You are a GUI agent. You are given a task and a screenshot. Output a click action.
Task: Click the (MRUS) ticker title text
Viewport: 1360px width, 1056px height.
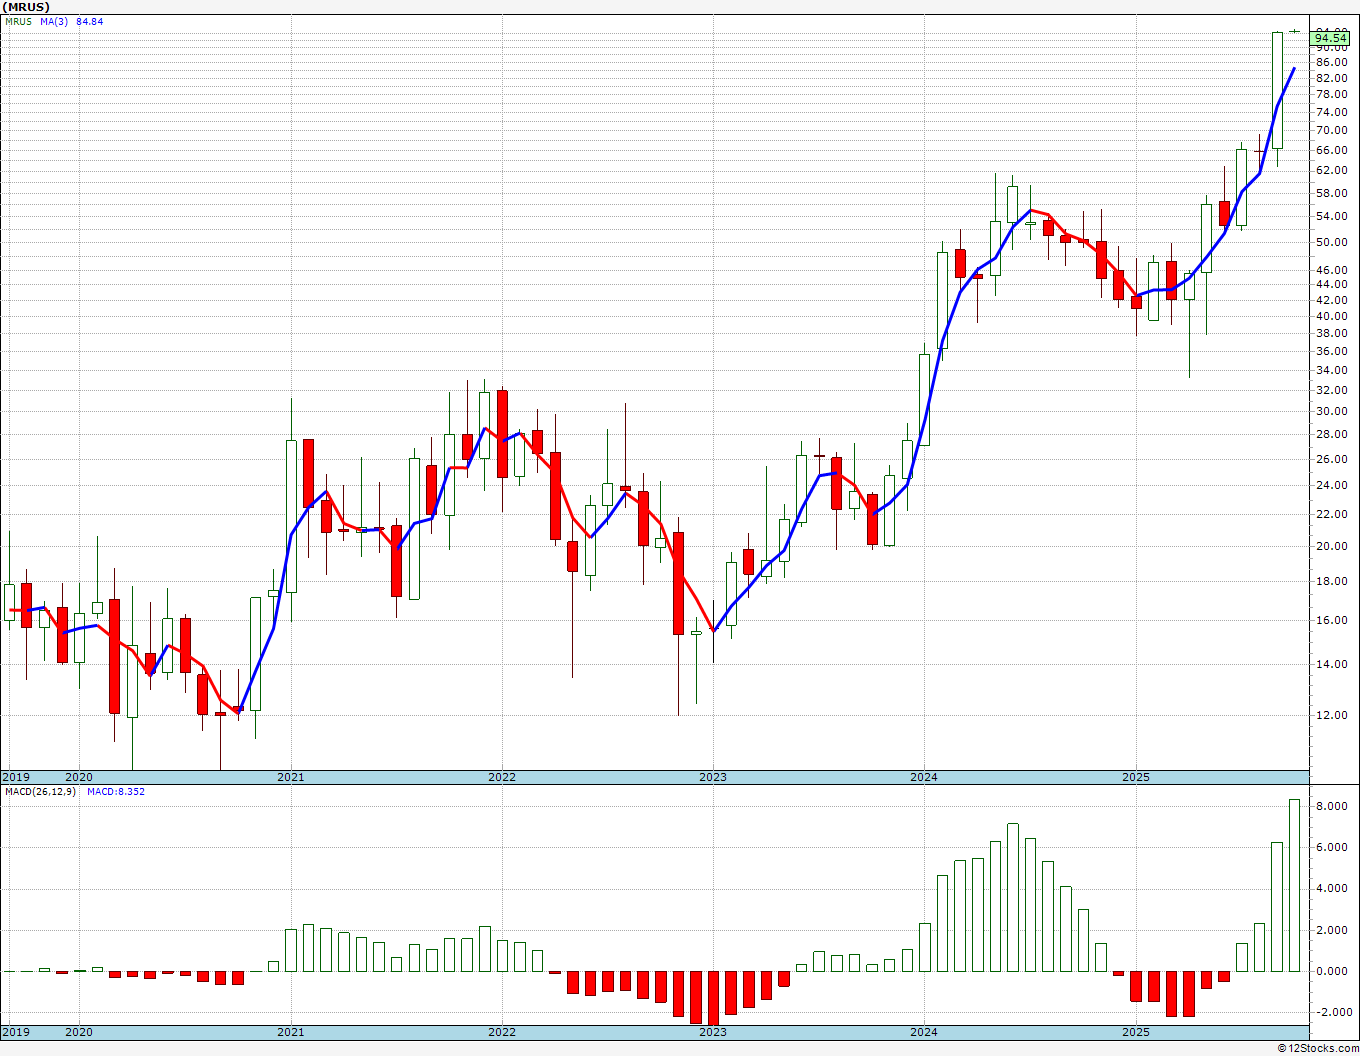(x=26, y=7)
